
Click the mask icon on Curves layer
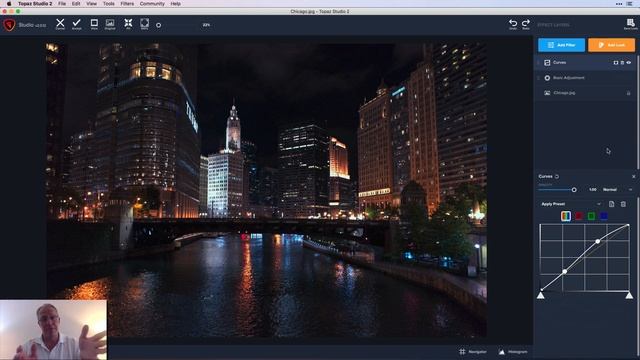point(616,62)
